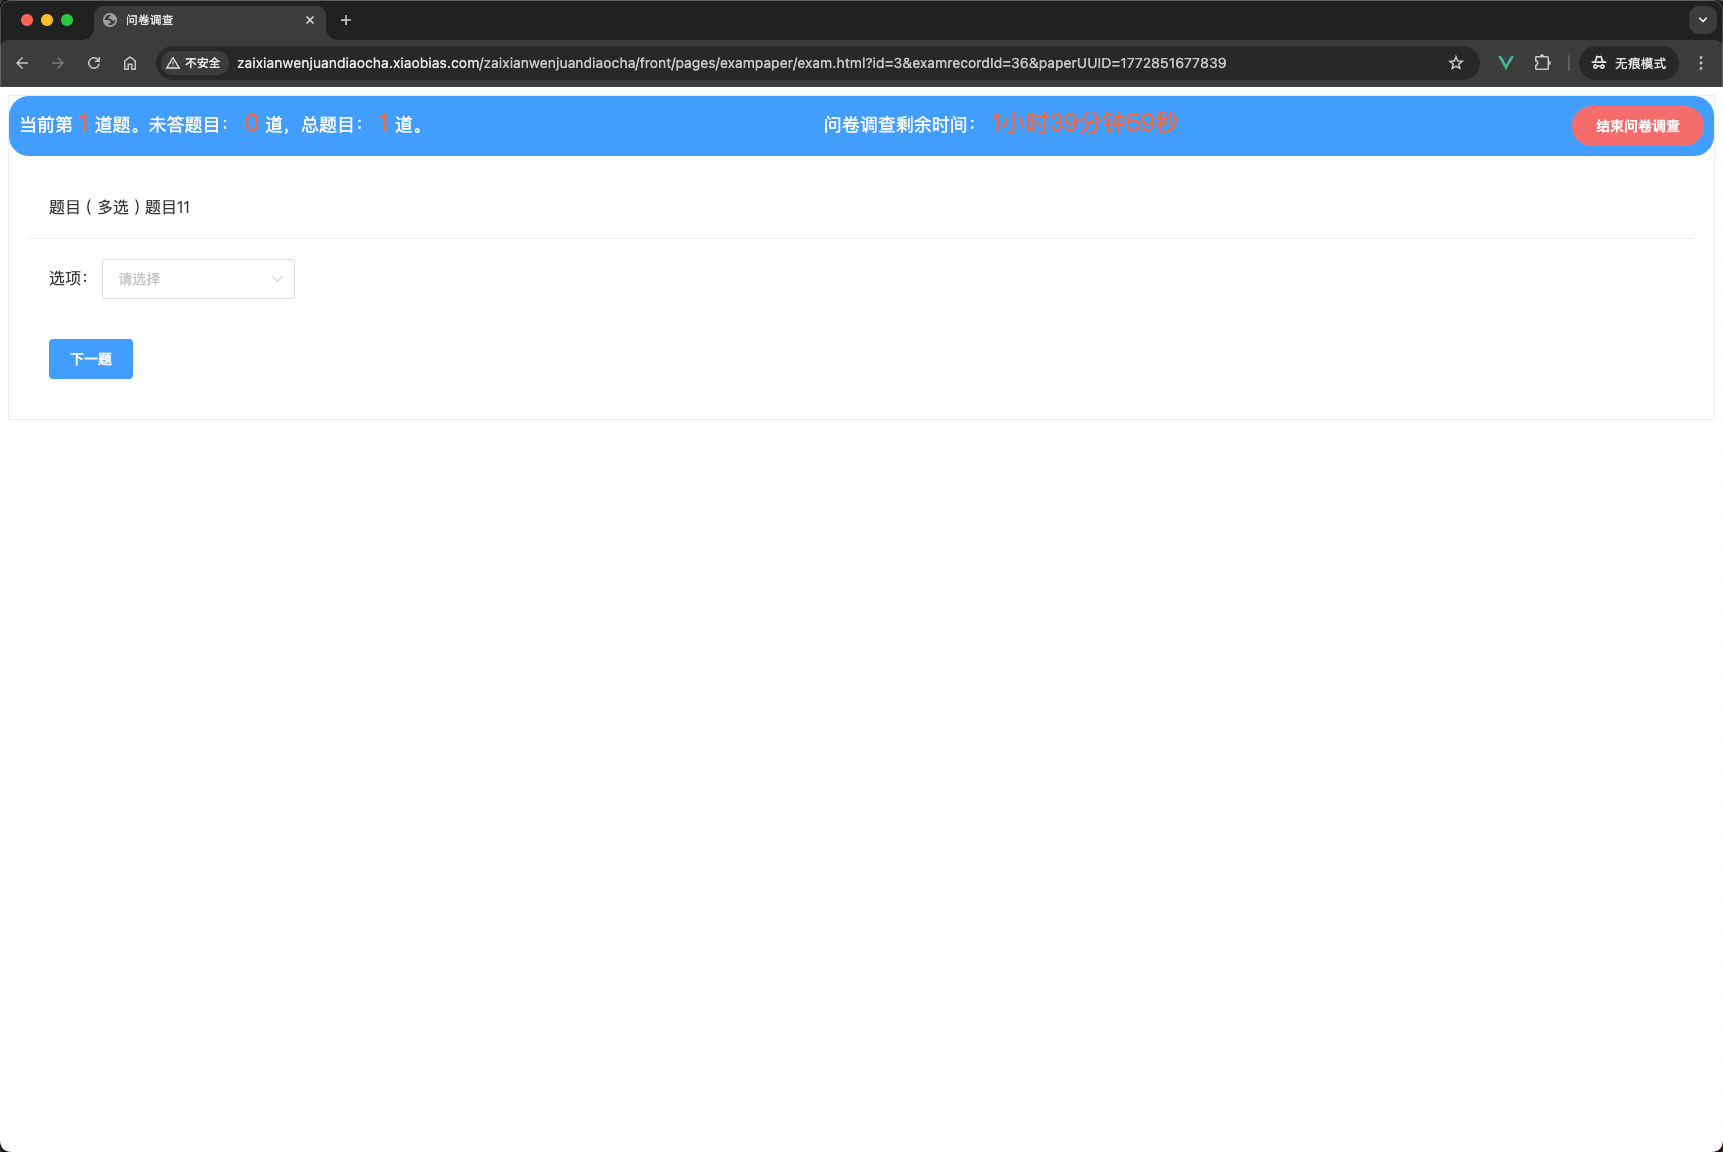Maximize window with green button
The image size is (1723, 1152).
pos(67,20)
